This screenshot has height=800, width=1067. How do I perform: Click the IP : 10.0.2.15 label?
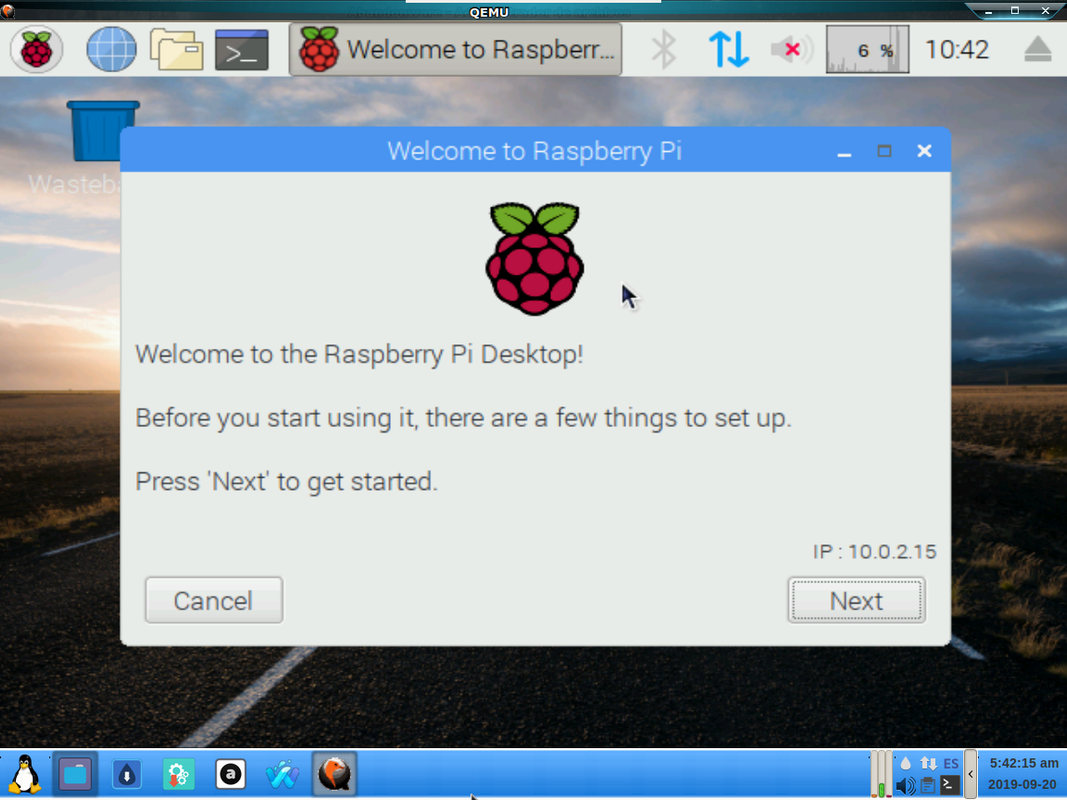(x=874, y=551)
